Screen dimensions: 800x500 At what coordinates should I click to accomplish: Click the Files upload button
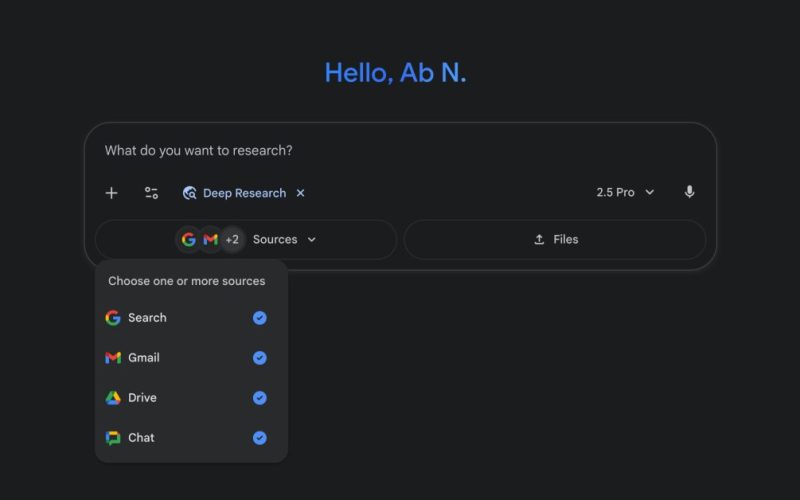[x=555, y=240]
